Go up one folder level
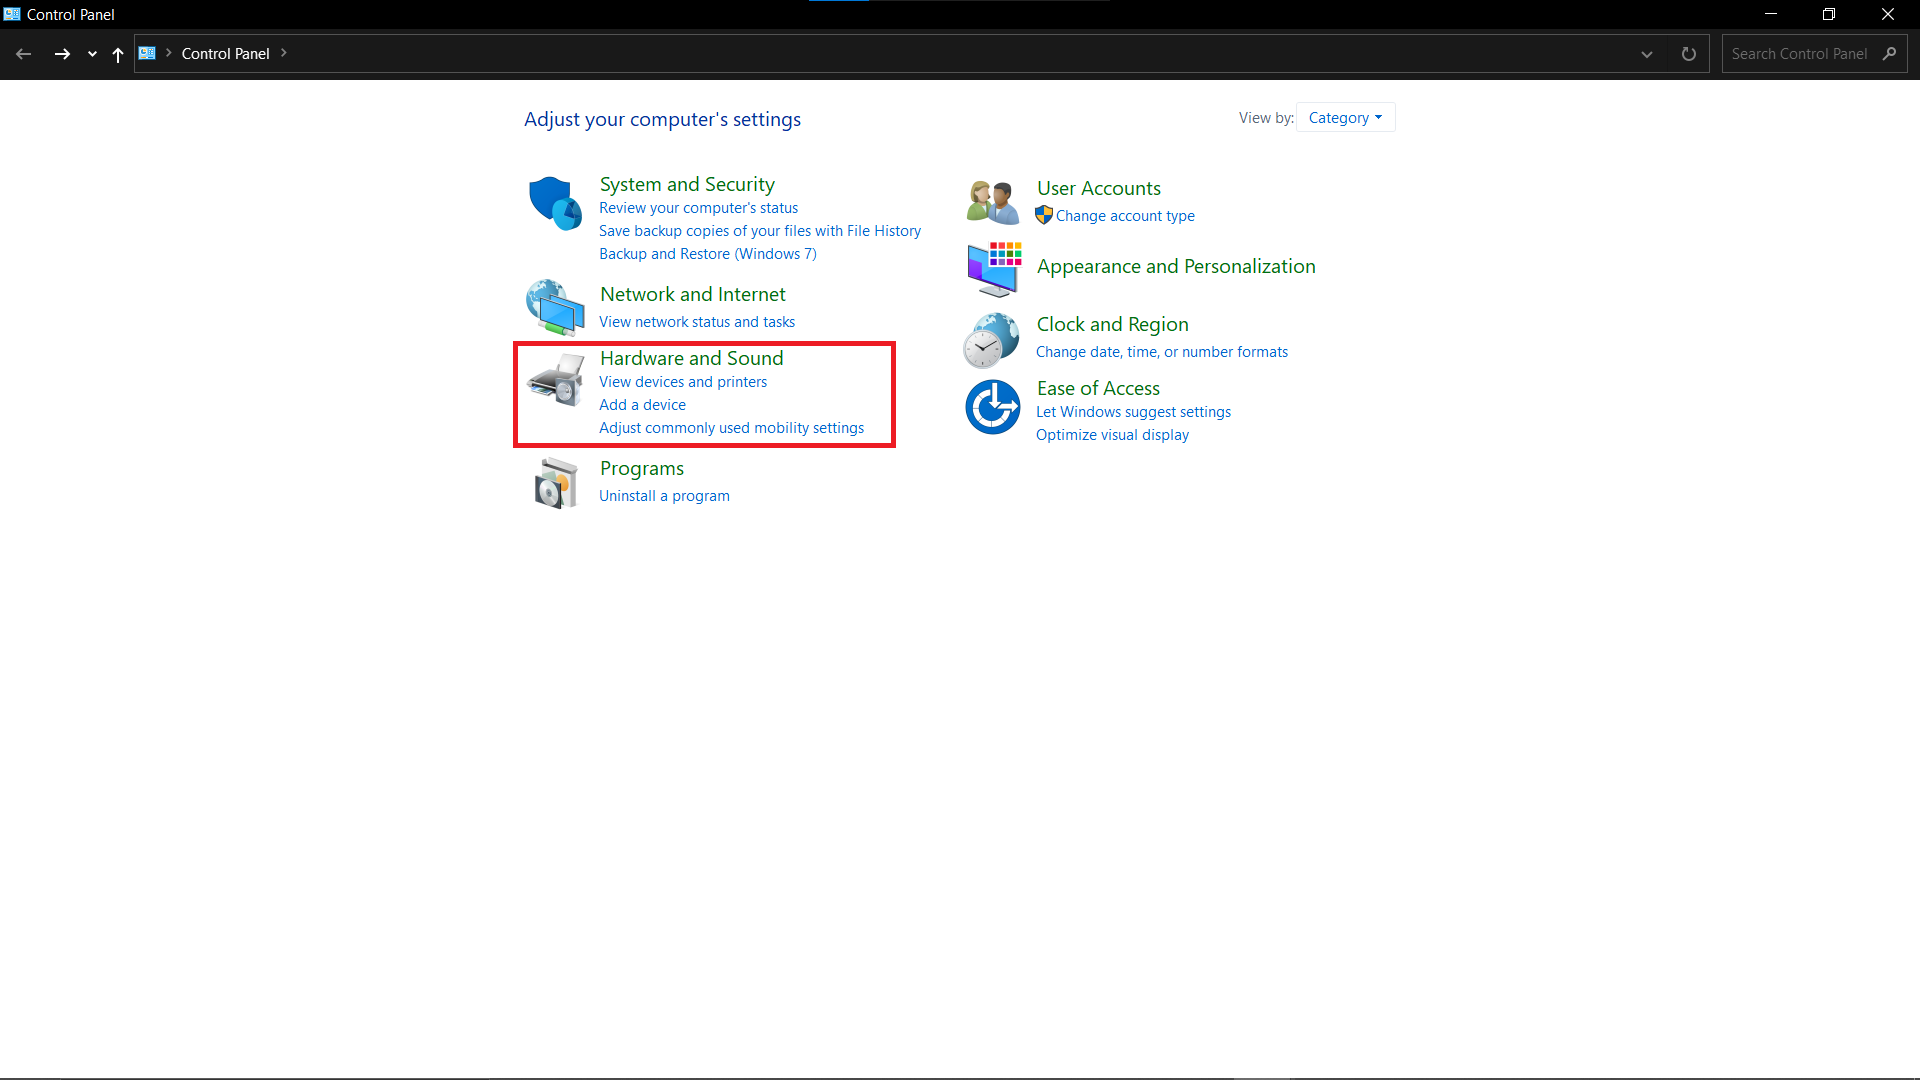Screen dimensions: 1920x1080 [x=118, y=54]
